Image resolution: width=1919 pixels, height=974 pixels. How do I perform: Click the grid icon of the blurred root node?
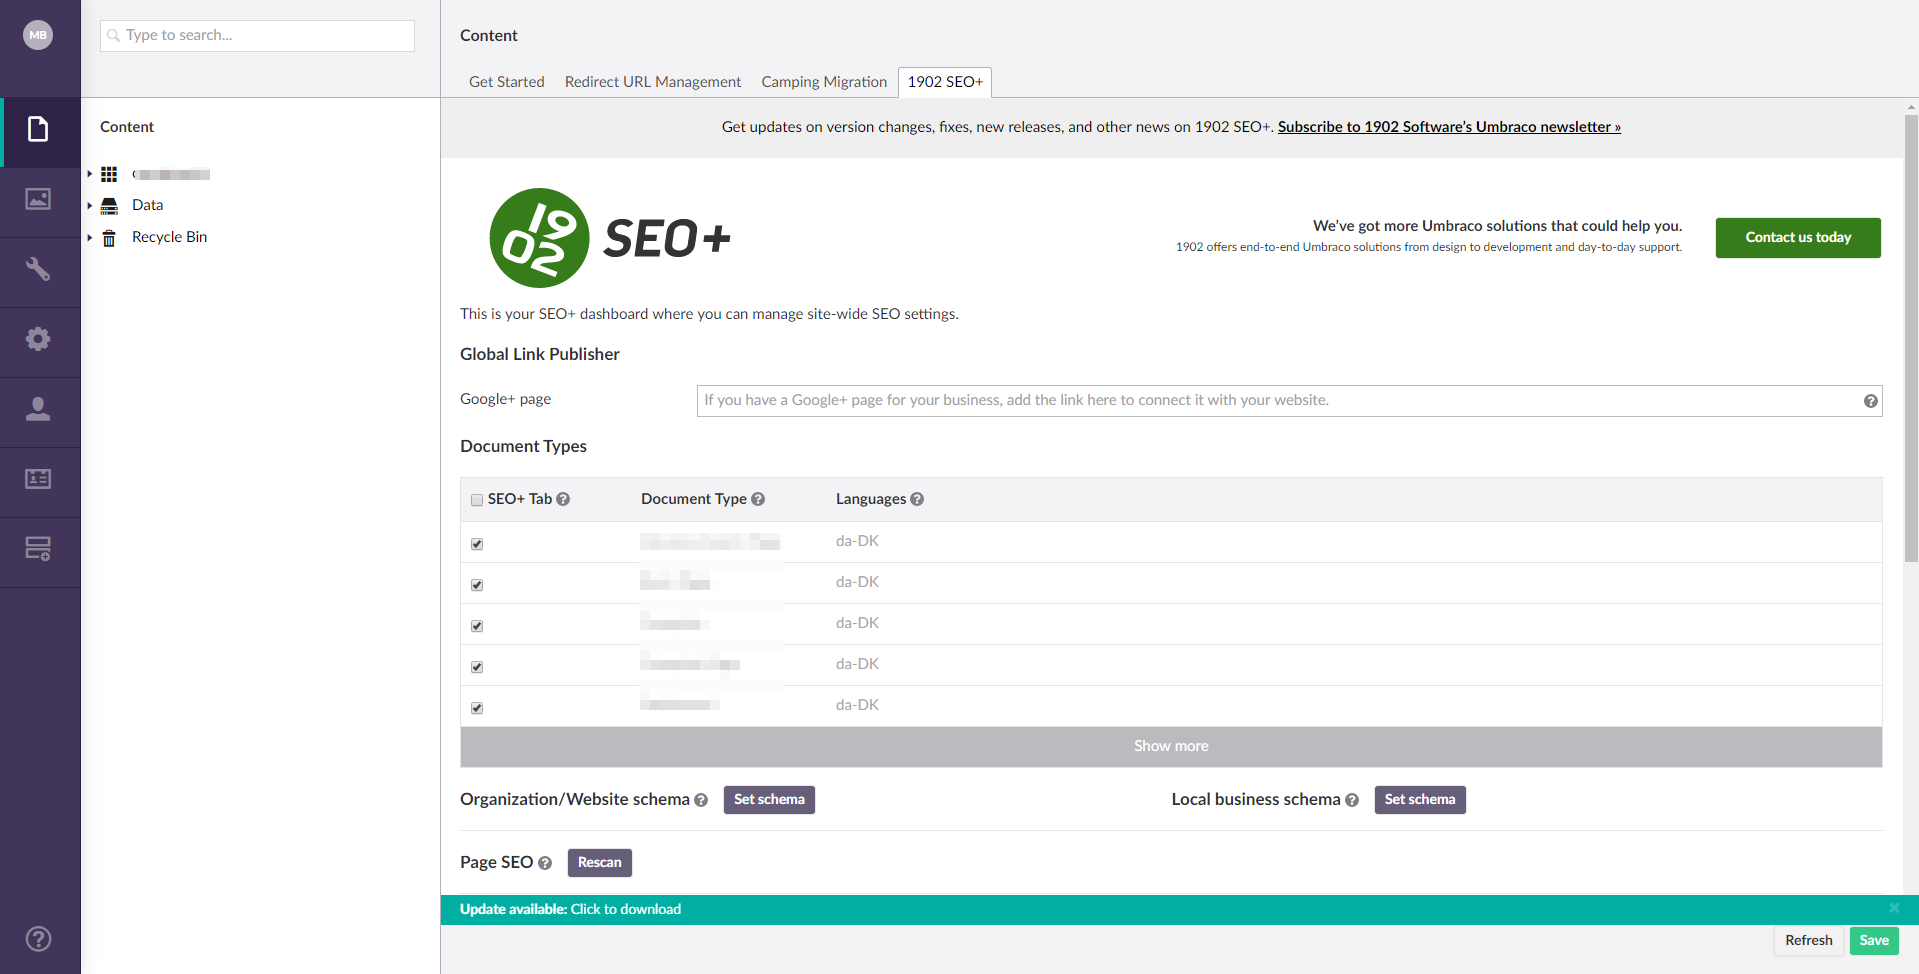tap(110, 174)
